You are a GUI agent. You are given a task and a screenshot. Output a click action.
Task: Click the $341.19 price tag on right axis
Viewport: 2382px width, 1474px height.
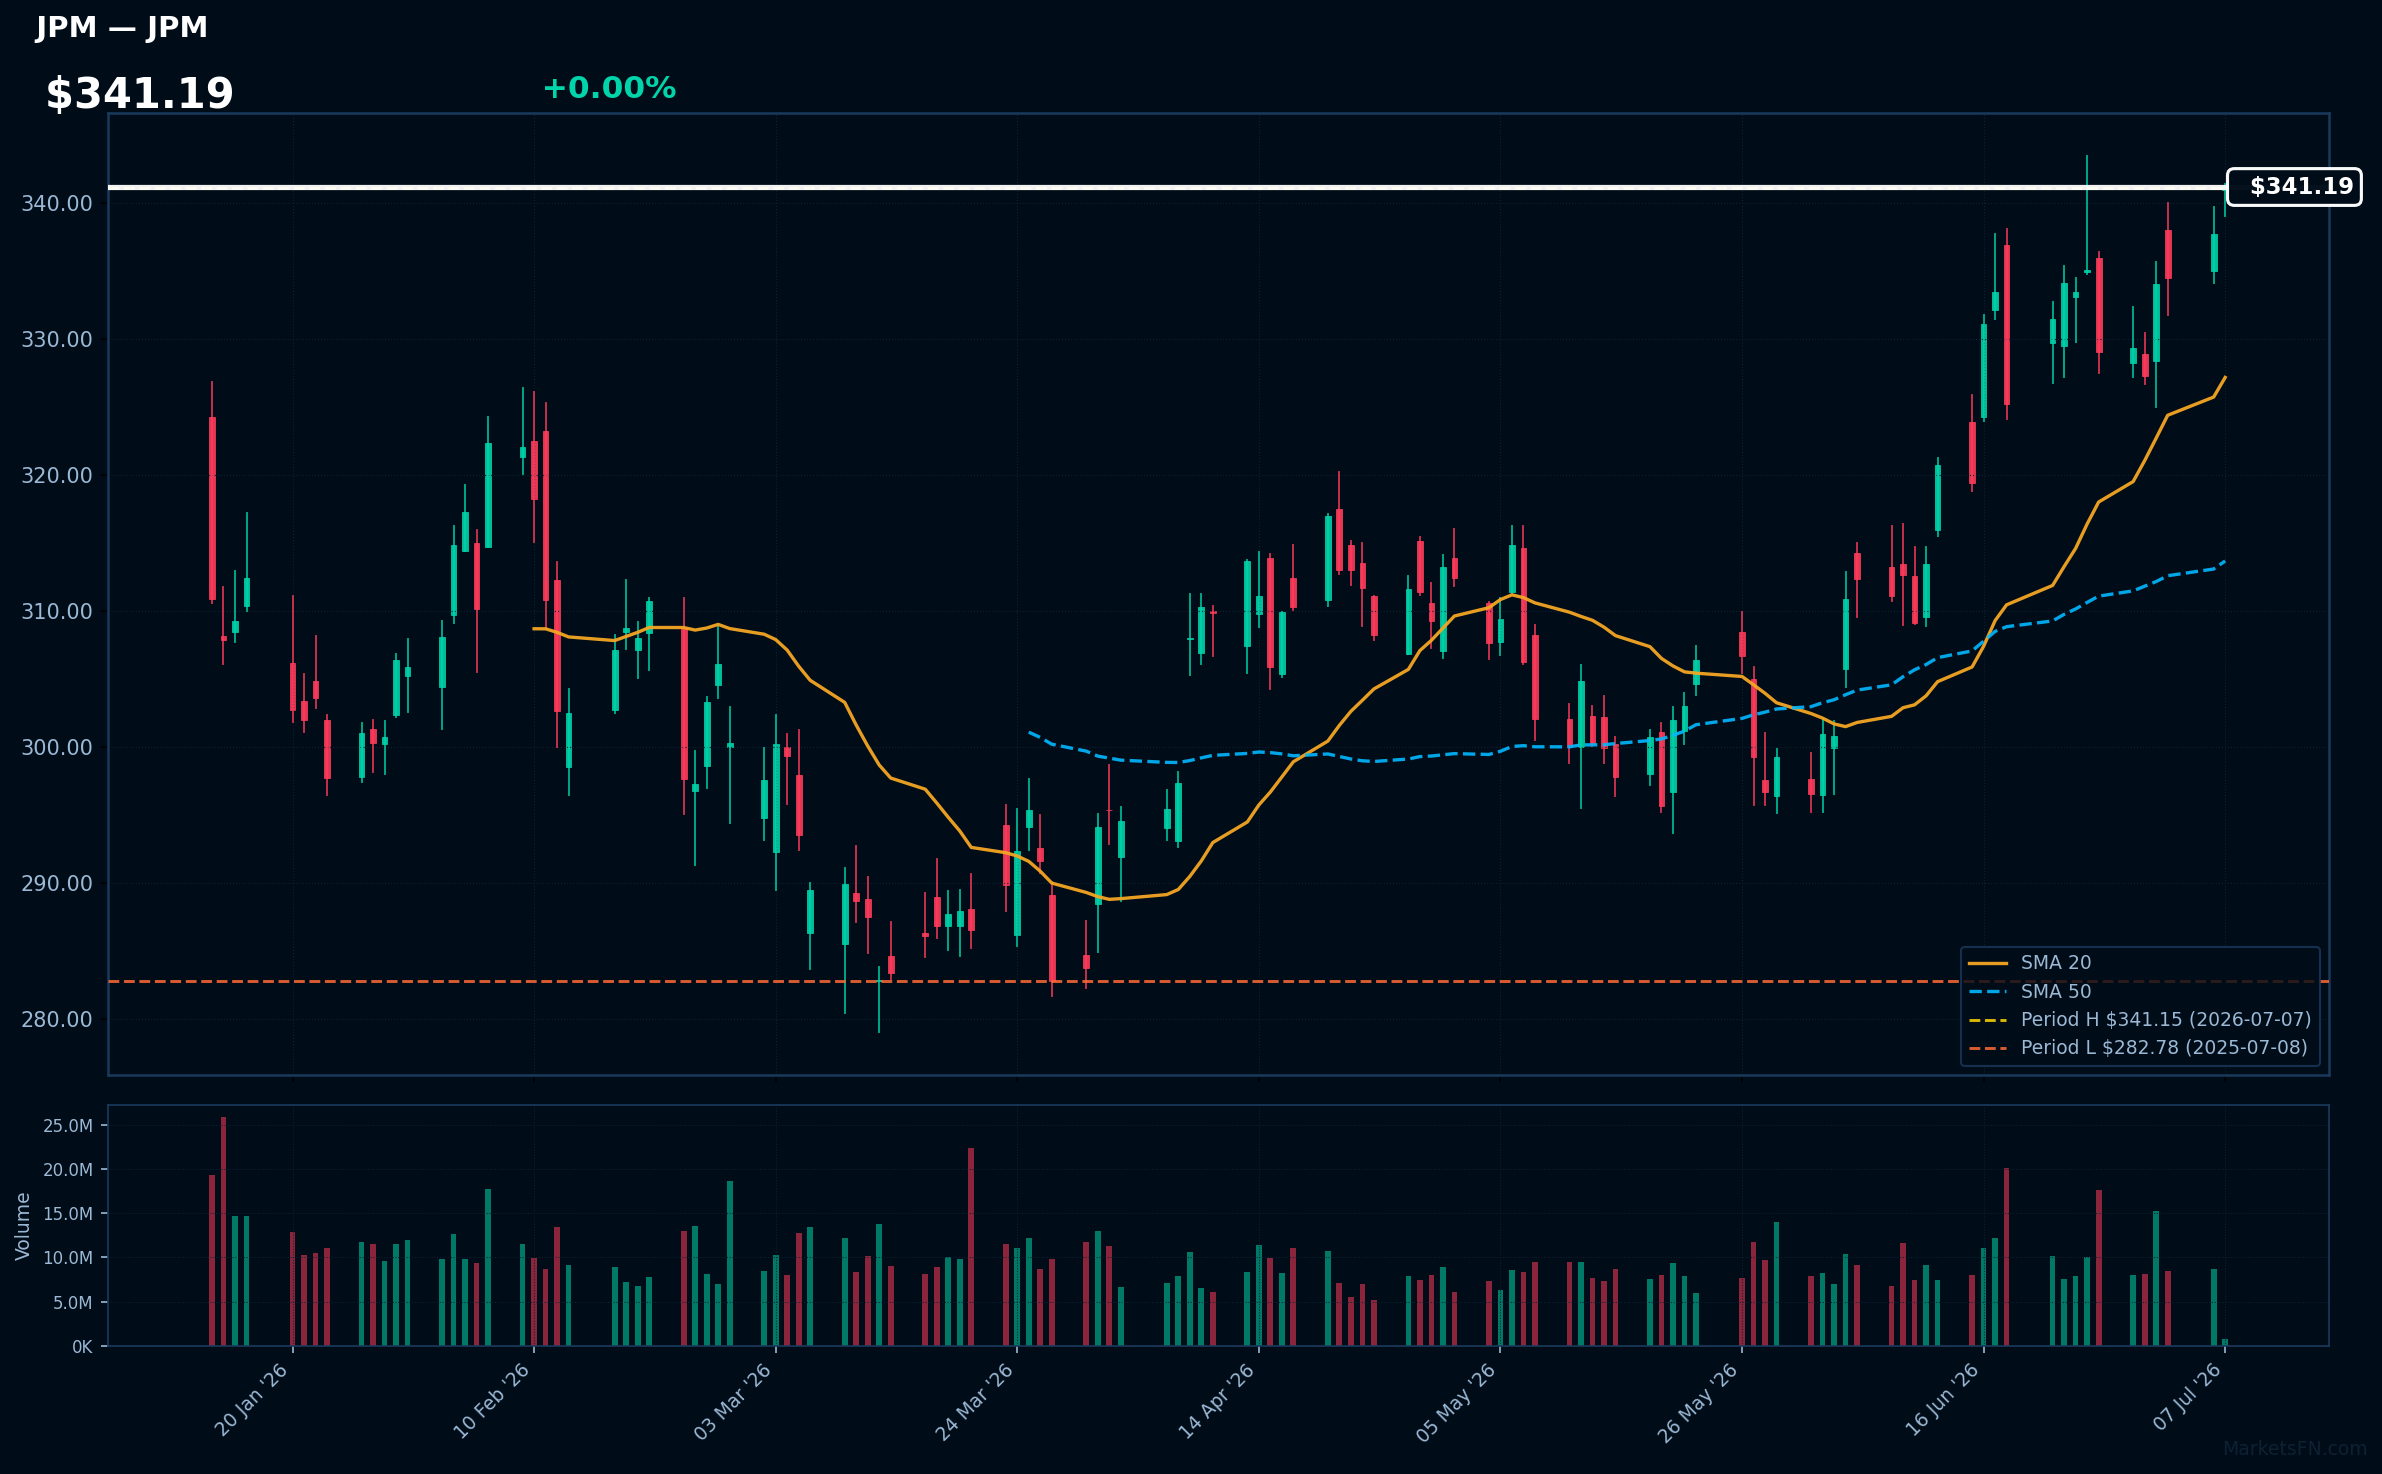click(x=2294, y=187)
